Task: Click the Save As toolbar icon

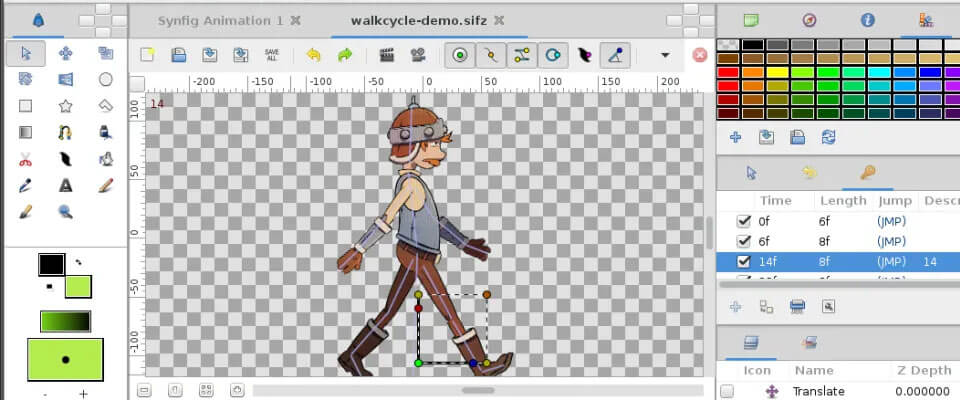Action: pos(241,55)
